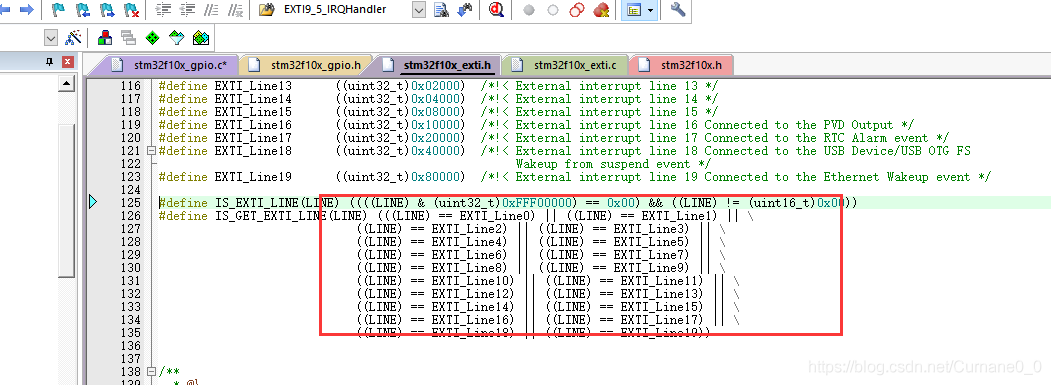This screenshot has height=385, width=1051.
Task: Open the project window layout button
Action: tap(633, 10)
